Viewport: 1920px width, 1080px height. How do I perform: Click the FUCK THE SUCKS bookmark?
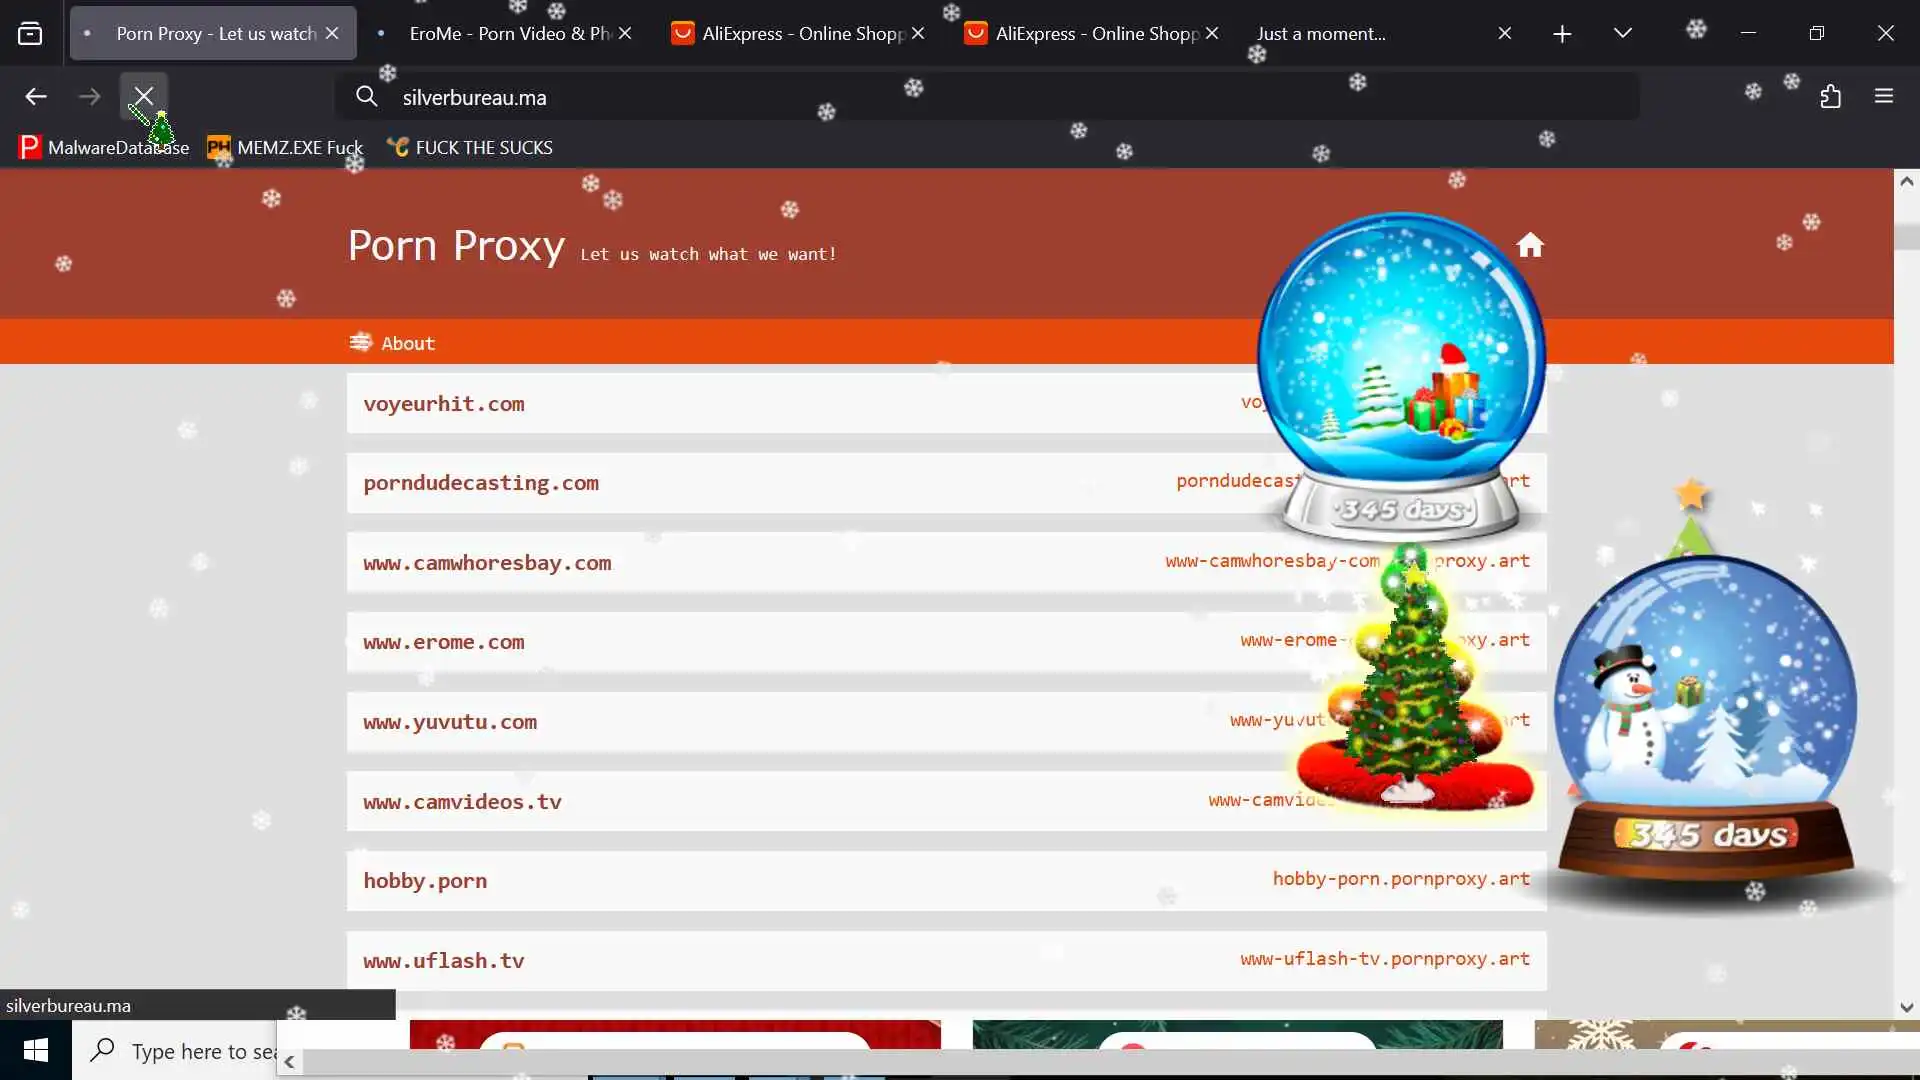pyautogui.click(x=470, y=148)
